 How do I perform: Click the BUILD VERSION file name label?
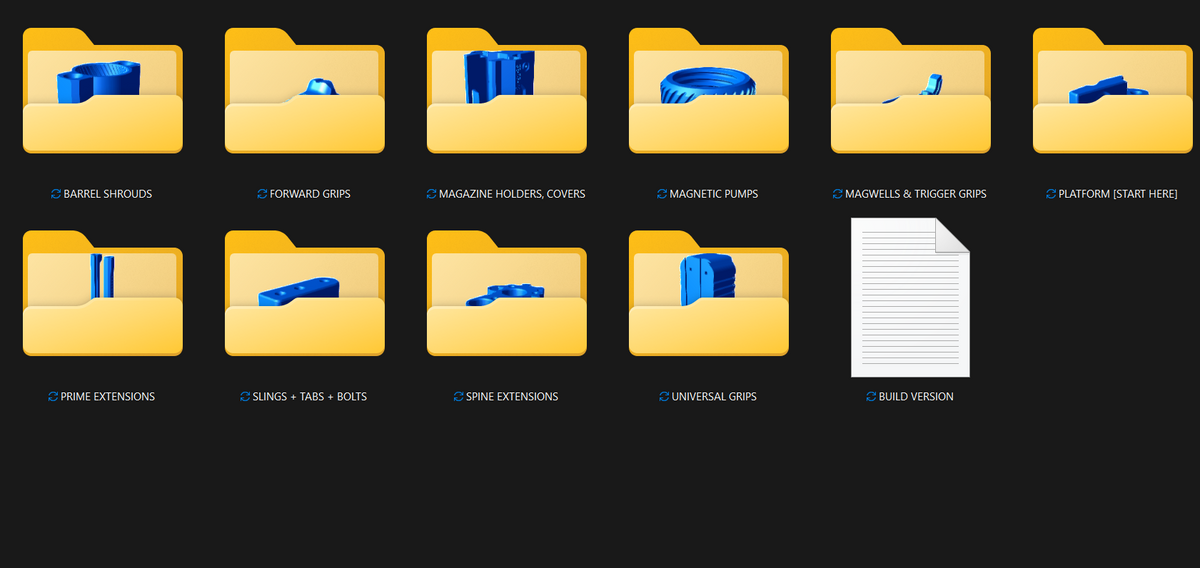916,397
